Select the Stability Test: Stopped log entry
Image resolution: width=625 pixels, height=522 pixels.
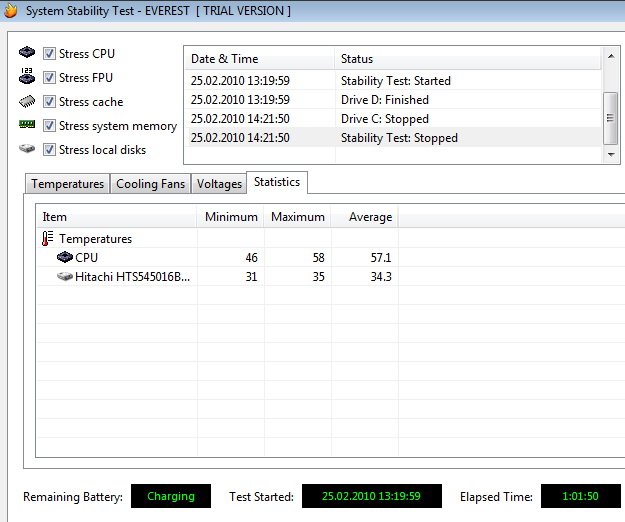click(399, 138)
